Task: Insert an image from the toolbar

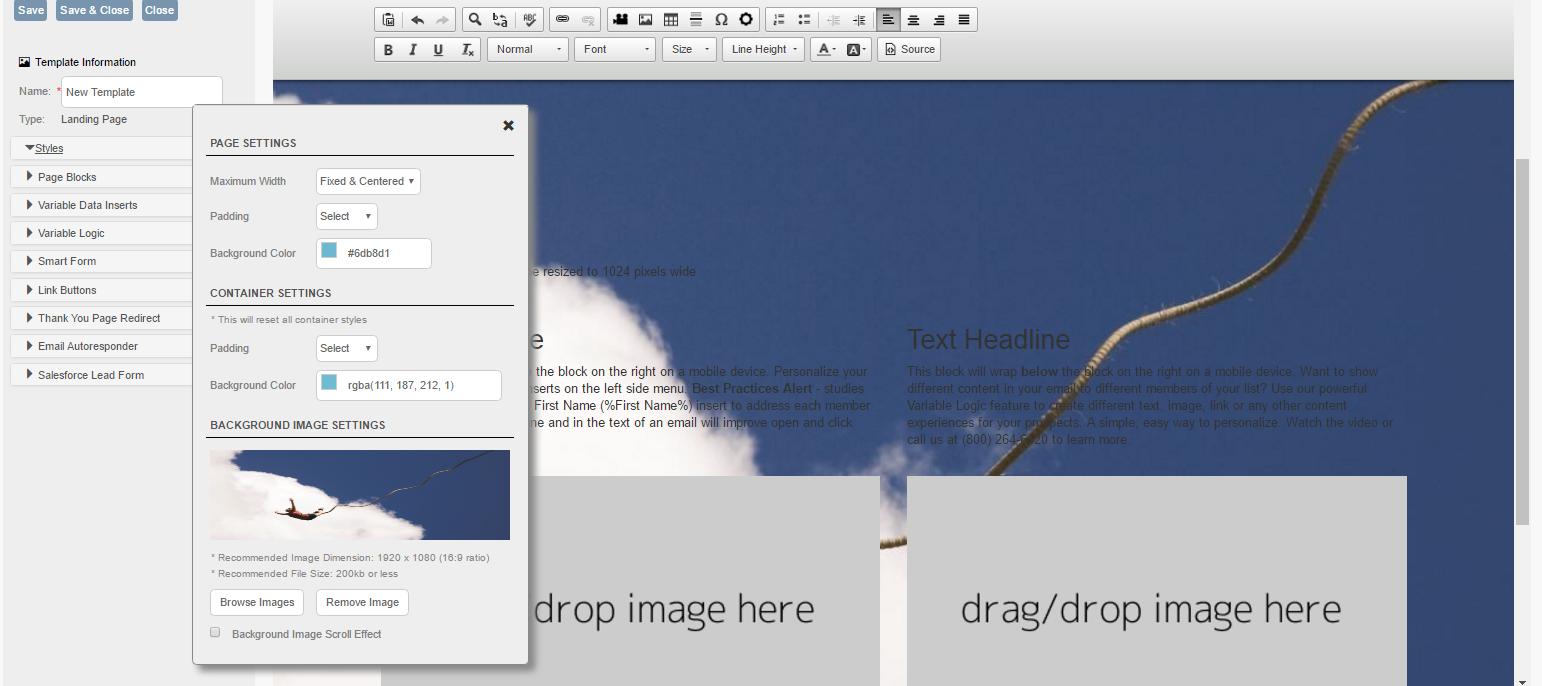Action: pyautogui.click(x=645, y=20)
